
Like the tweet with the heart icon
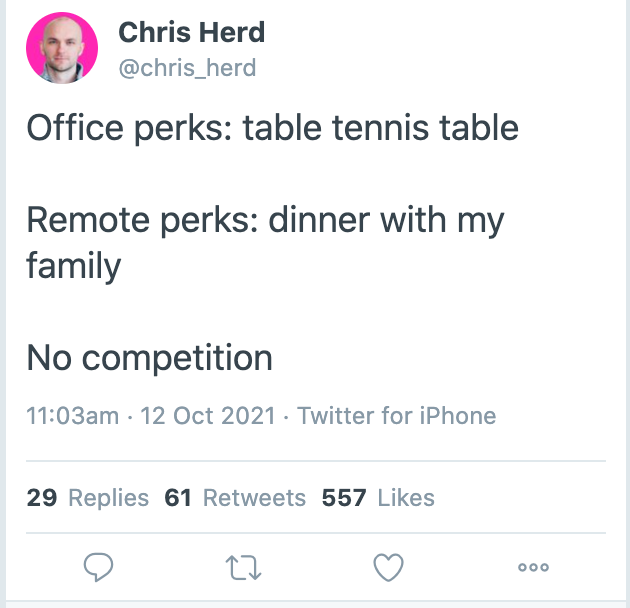point(389,567)
